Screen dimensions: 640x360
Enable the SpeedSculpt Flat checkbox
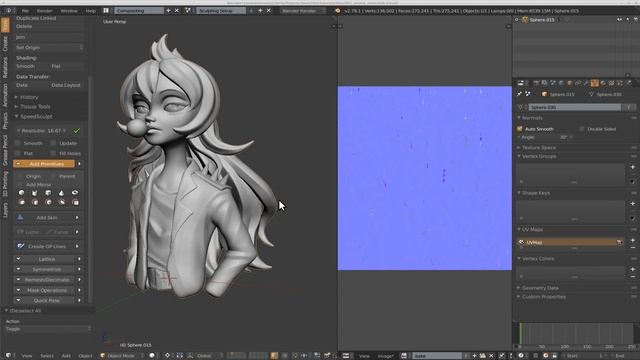click(18, 153)
